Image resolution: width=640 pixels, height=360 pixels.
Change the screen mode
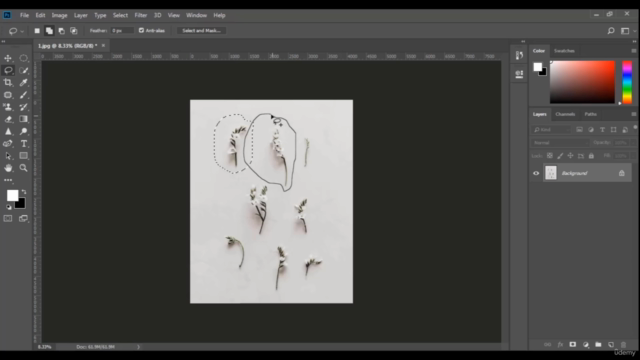click(x=24, y=219)
